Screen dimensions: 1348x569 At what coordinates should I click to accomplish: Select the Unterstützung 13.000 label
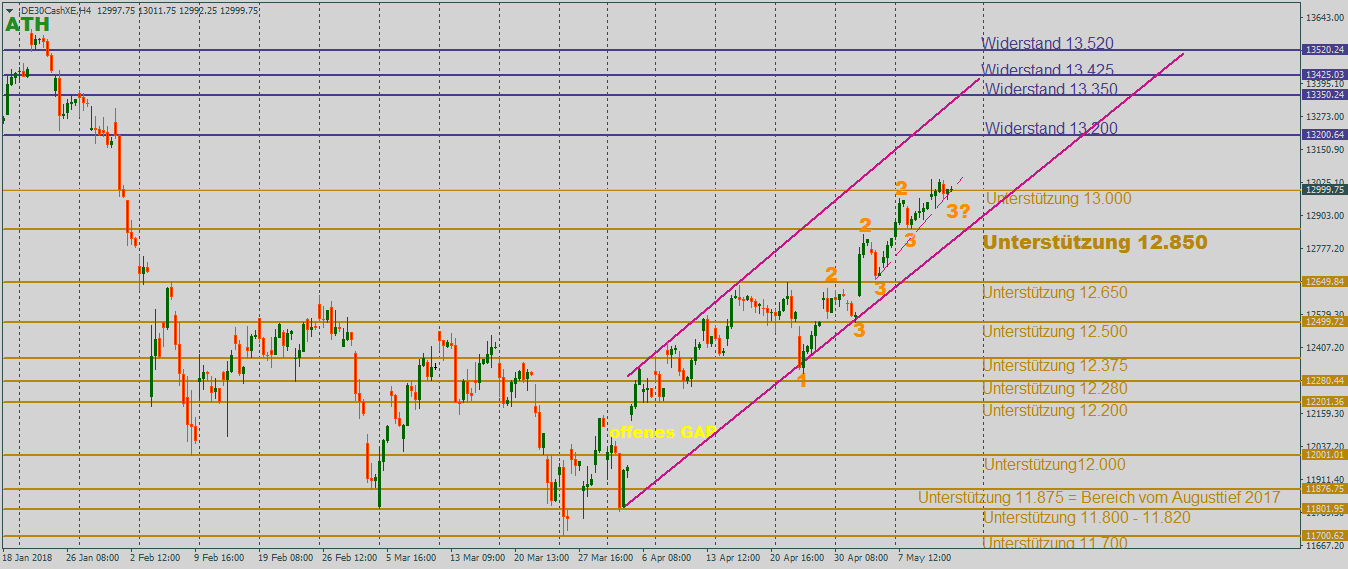(1058, 198)
